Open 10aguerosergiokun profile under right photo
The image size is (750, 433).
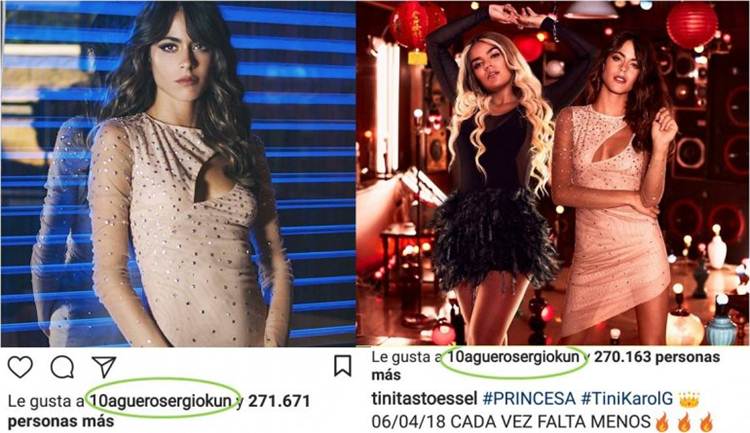pos(514,357)
